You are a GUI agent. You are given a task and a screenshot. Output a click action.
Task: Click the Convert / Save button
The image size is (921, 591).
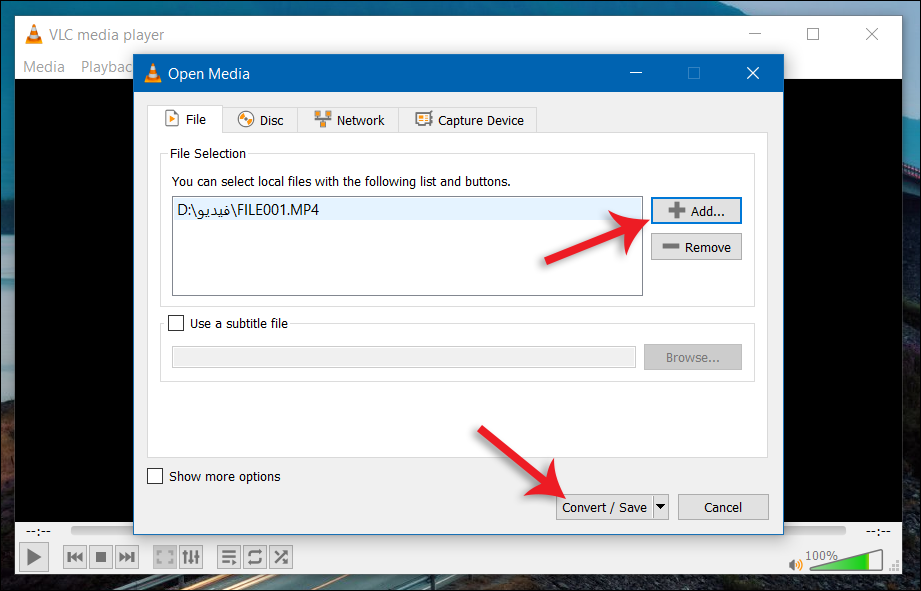[x=604, y=507]
